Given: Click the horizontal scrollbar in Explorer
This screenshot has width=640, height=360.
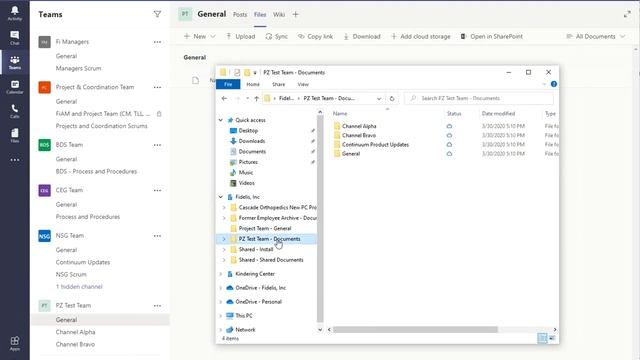Looking at the screenshot, I should [x=415, y=329].
